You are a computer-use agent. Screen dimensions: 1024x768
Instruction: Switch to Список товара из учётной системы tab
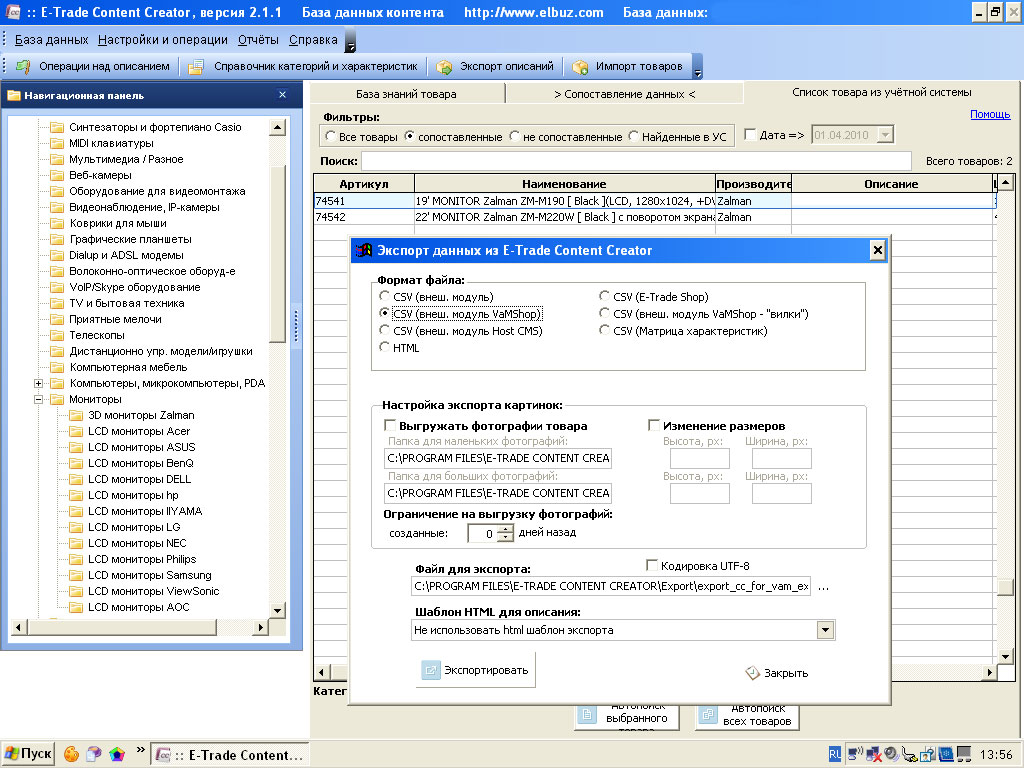pyautogui.click(x=882, y=93)
